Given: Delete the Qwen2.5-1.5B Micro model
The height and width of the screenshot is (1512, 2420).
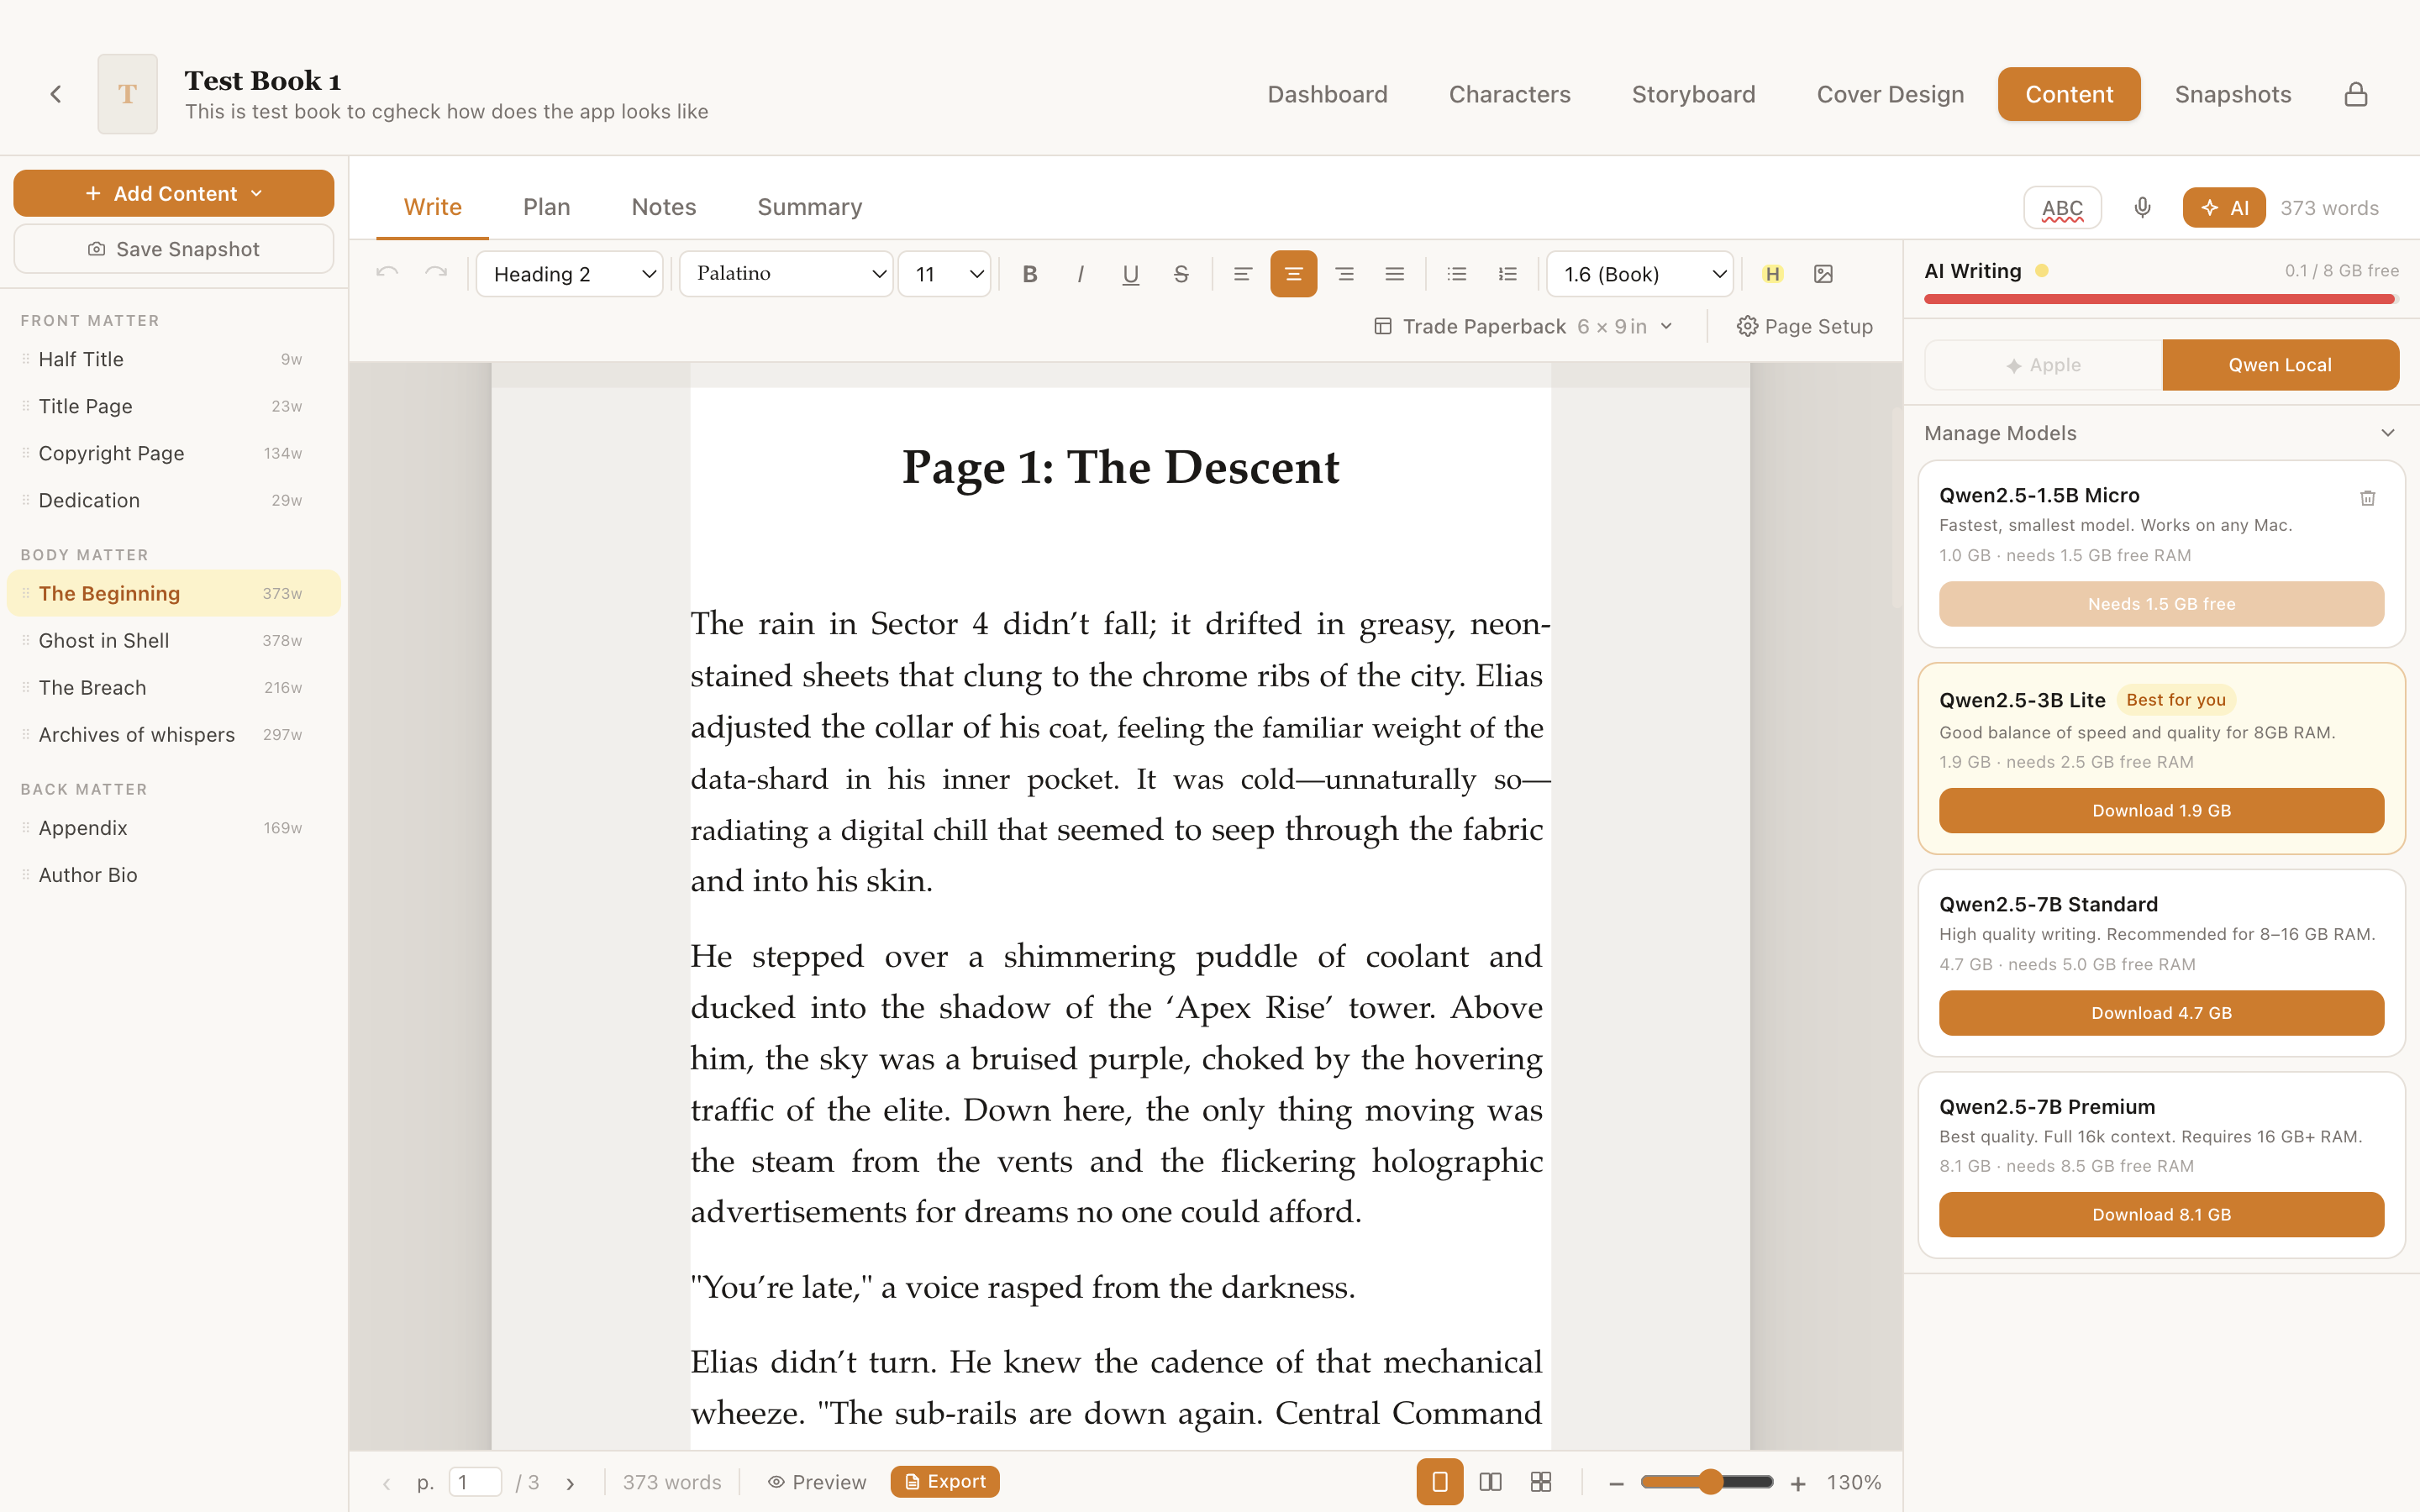Looking at the screenshot, I should pyautogui.click(x=2367, y=497).
